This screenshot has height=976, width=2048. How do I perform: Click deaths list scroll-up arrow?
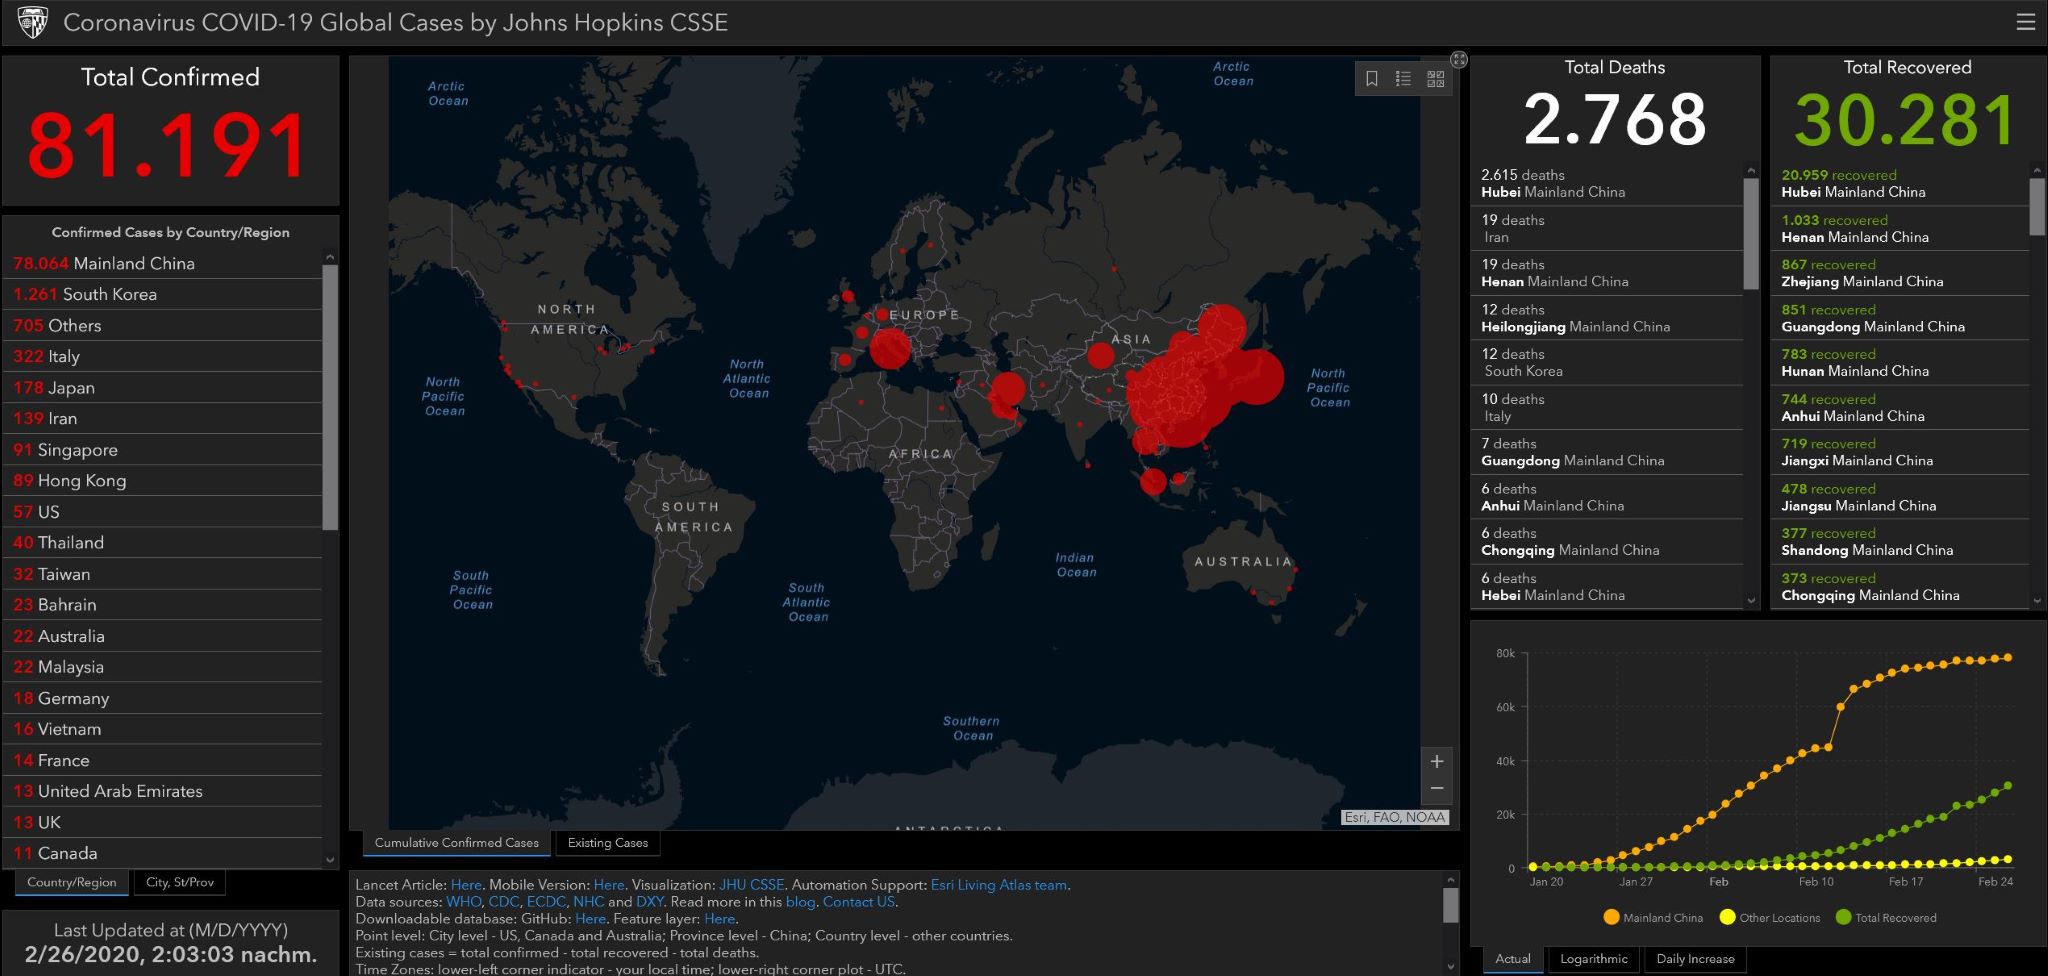point(1751,170)
